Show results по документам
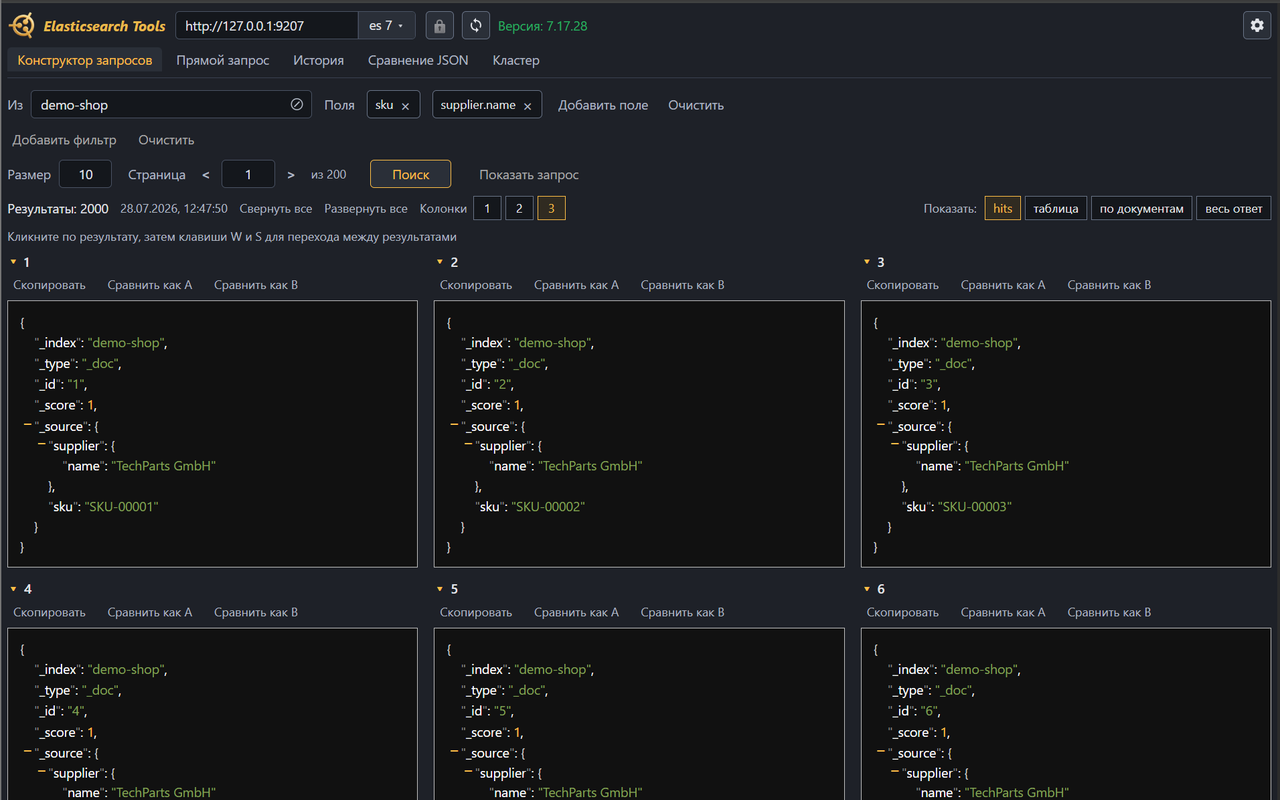The width and height of the screenshot is (1280, 800). click(1141, 208)
